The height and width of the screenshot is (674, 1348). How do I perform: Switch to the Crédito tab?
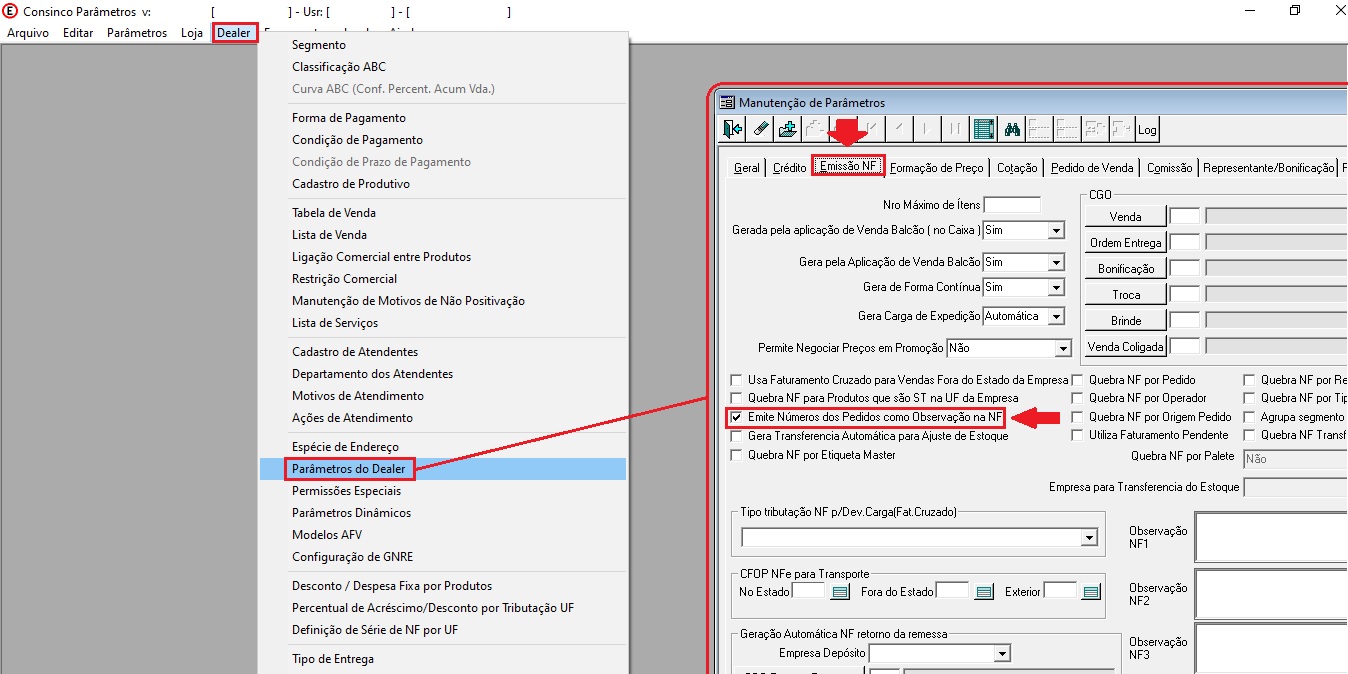click(789, 168)
